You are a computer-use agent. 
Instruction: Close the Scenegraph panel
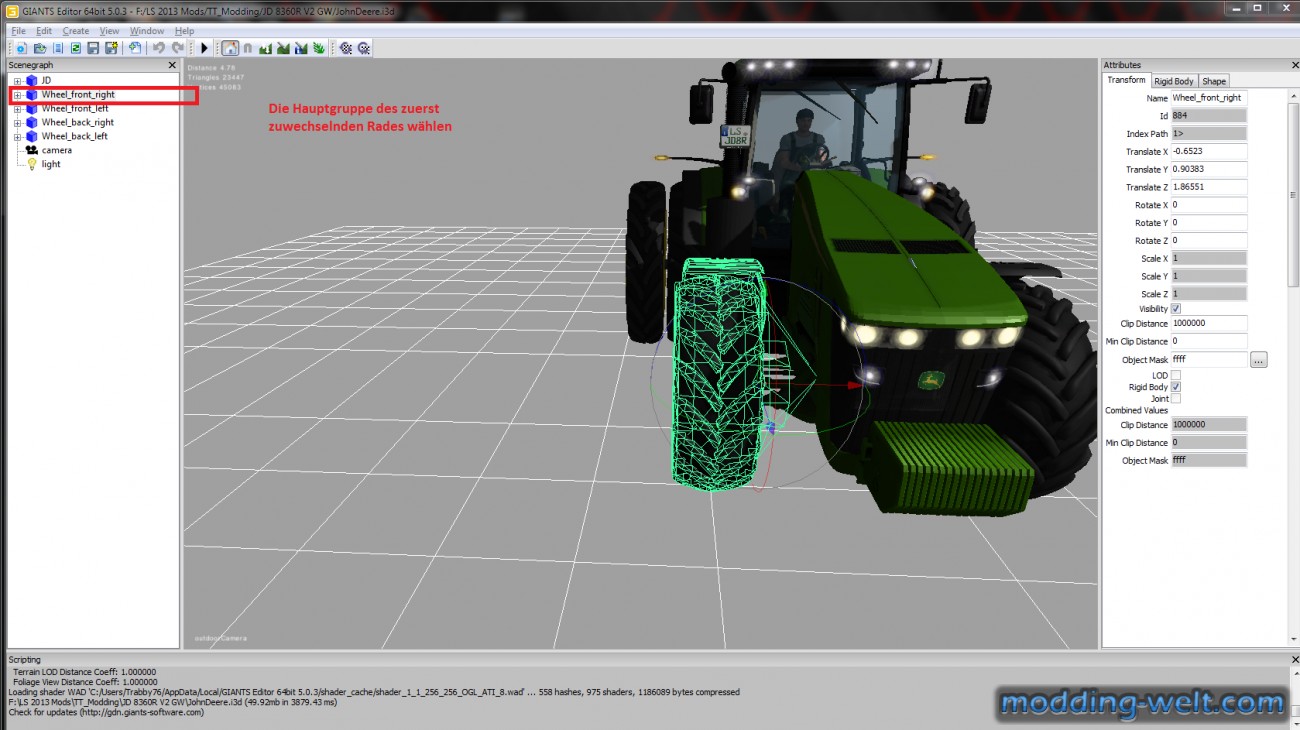172,65
